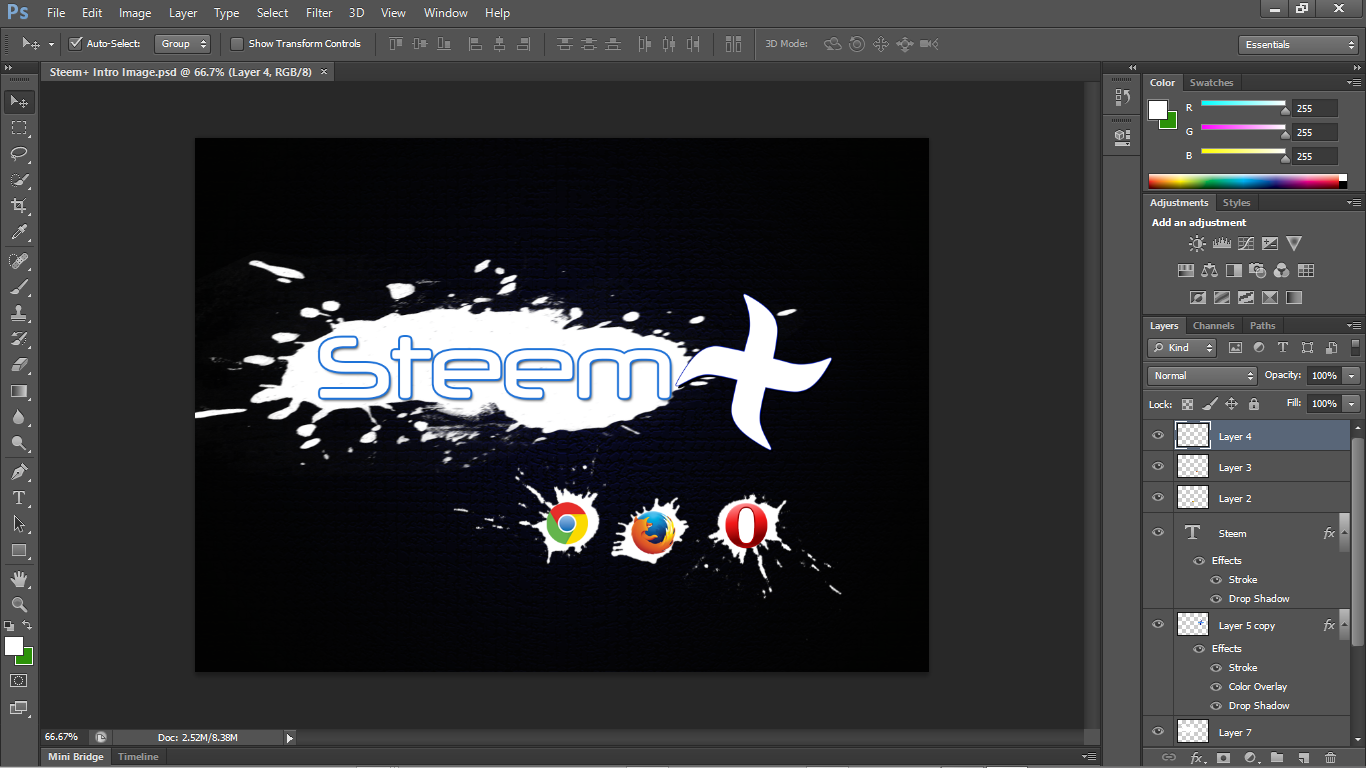Select the Pen tool
Screen dimensions: 1366x768
pos(19,472)
